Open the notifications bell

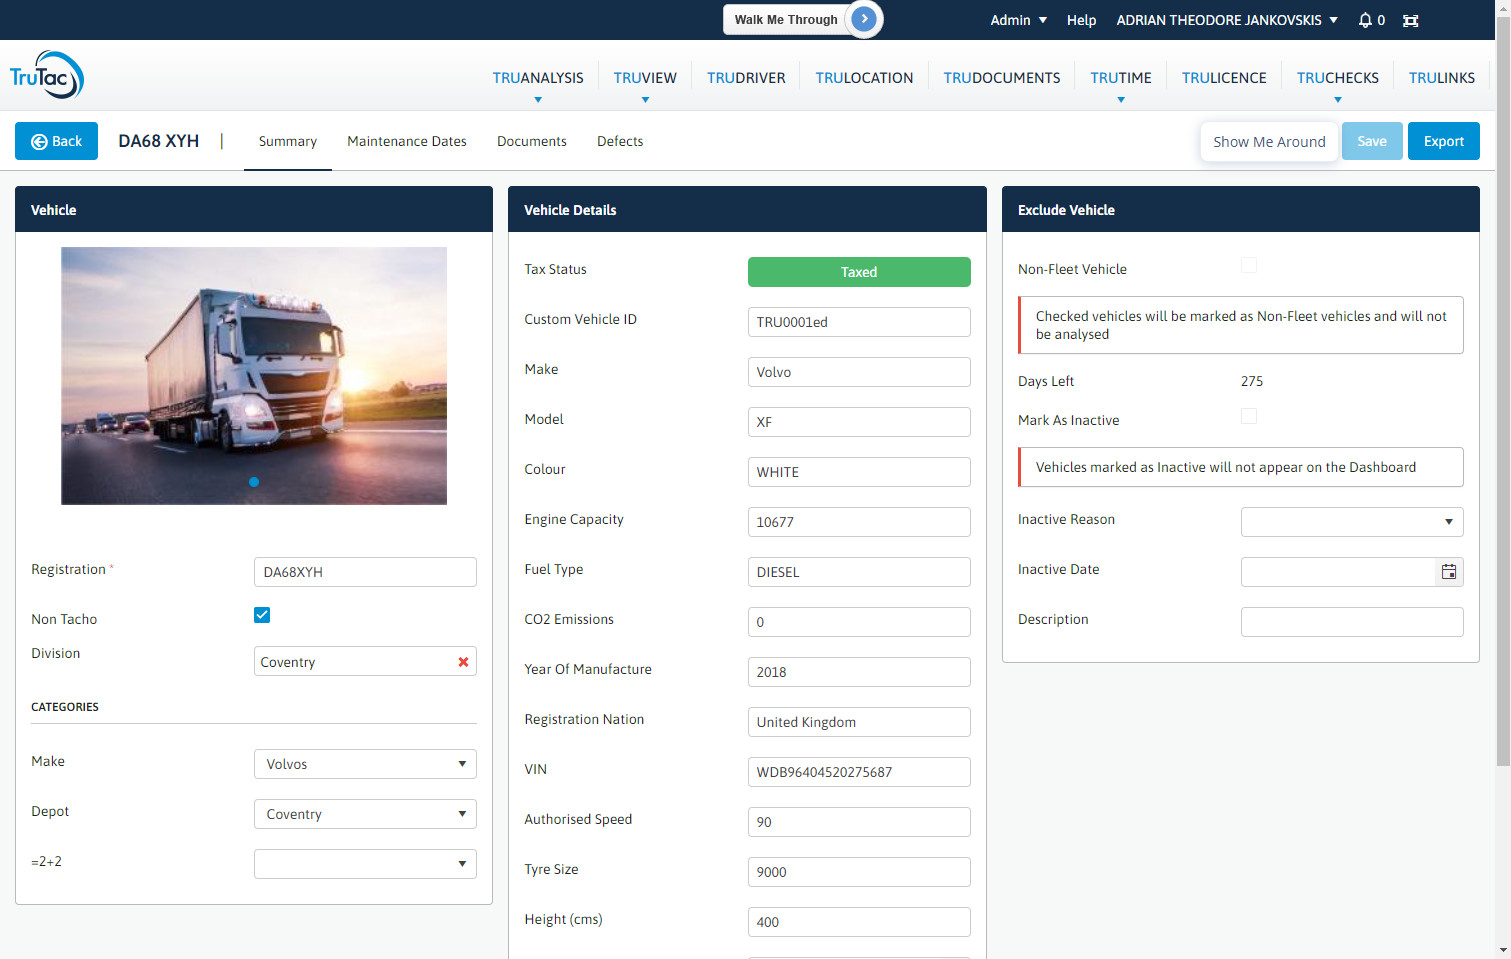click(x=1366, y=20)
